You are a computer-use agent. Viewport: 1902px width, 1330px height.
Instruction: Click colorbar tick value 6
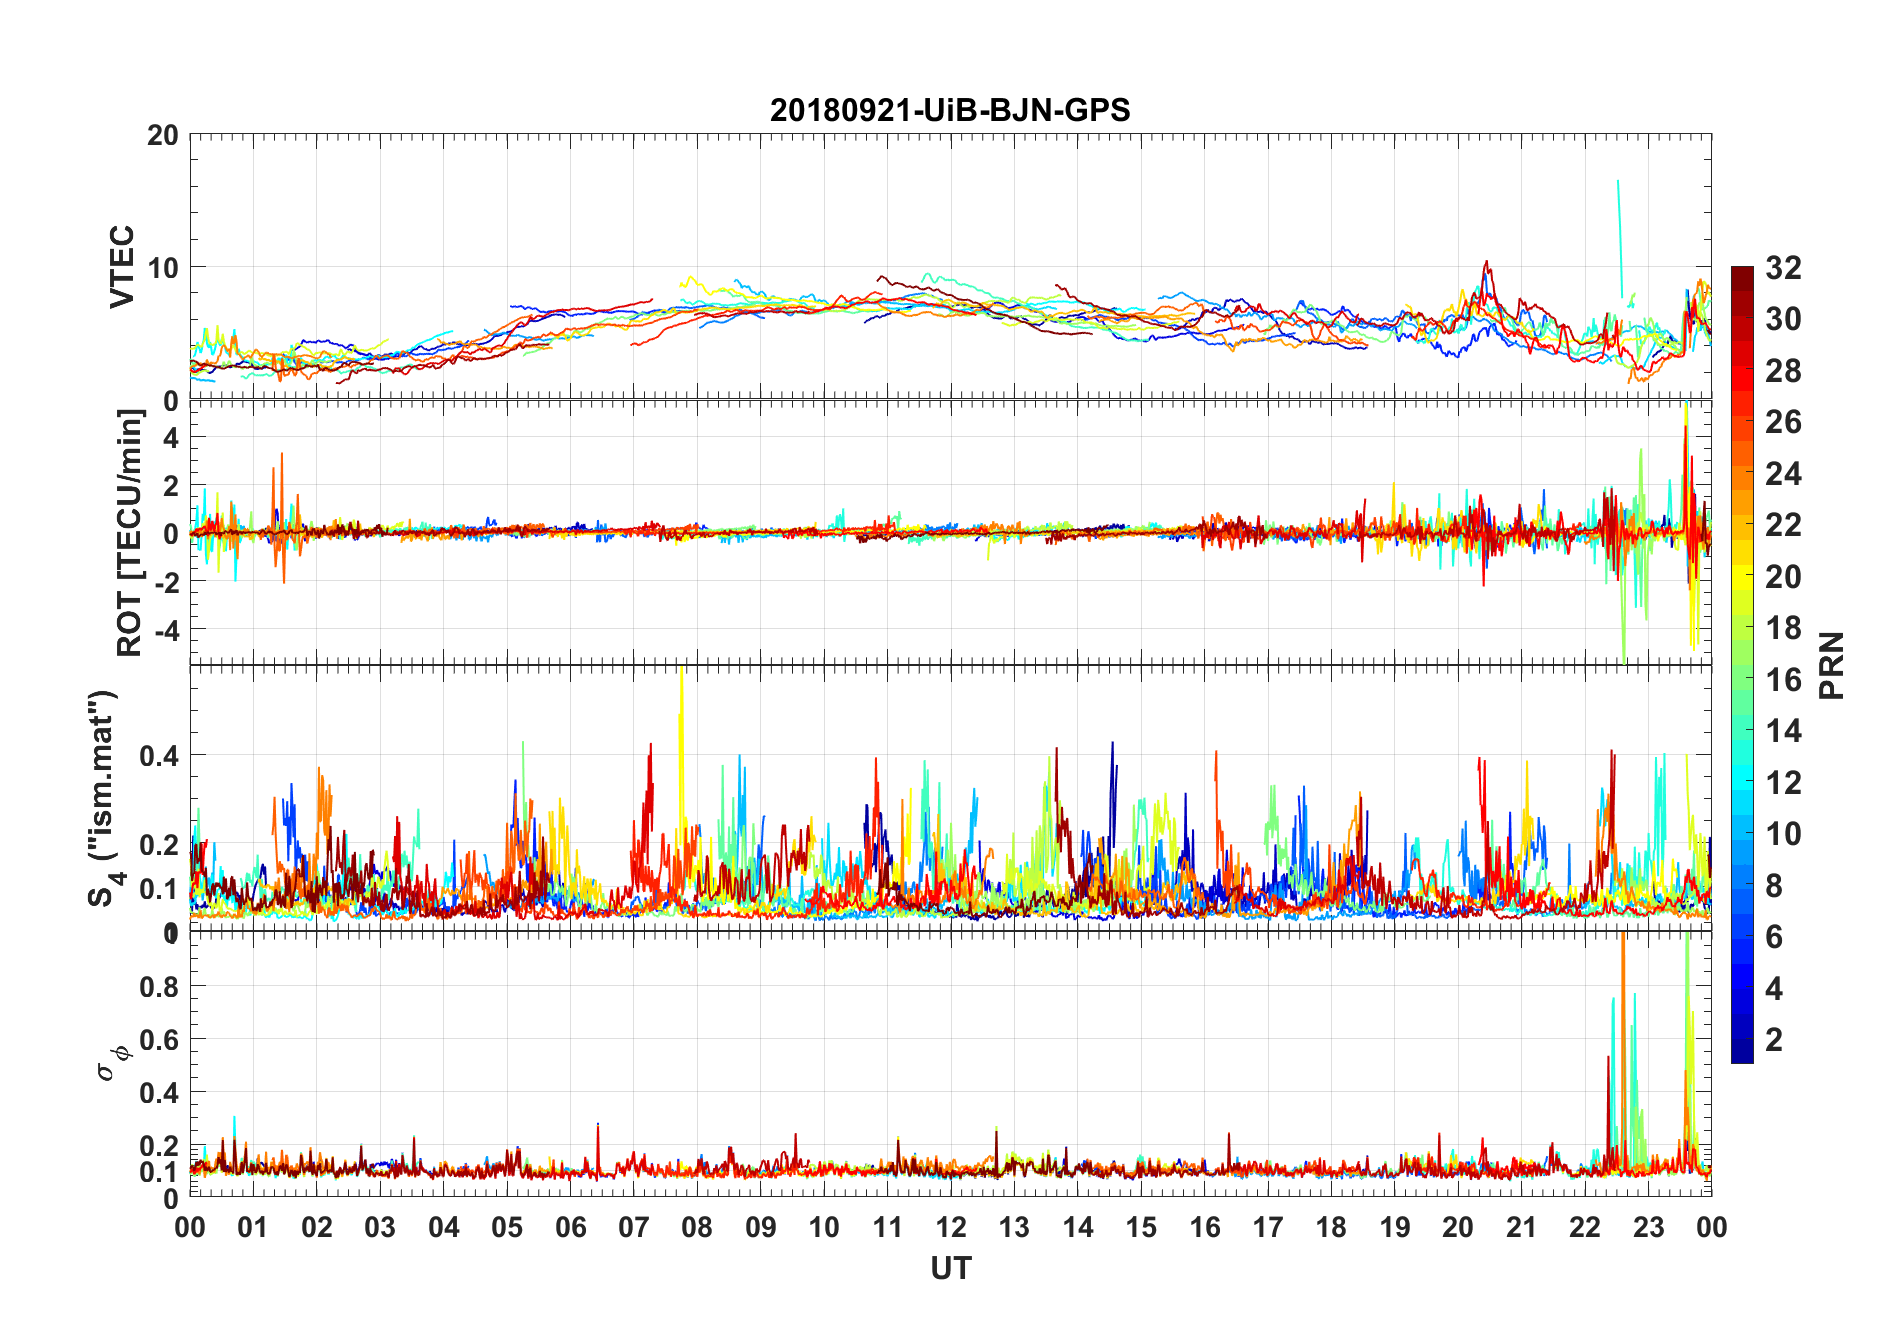(1774, 936)
